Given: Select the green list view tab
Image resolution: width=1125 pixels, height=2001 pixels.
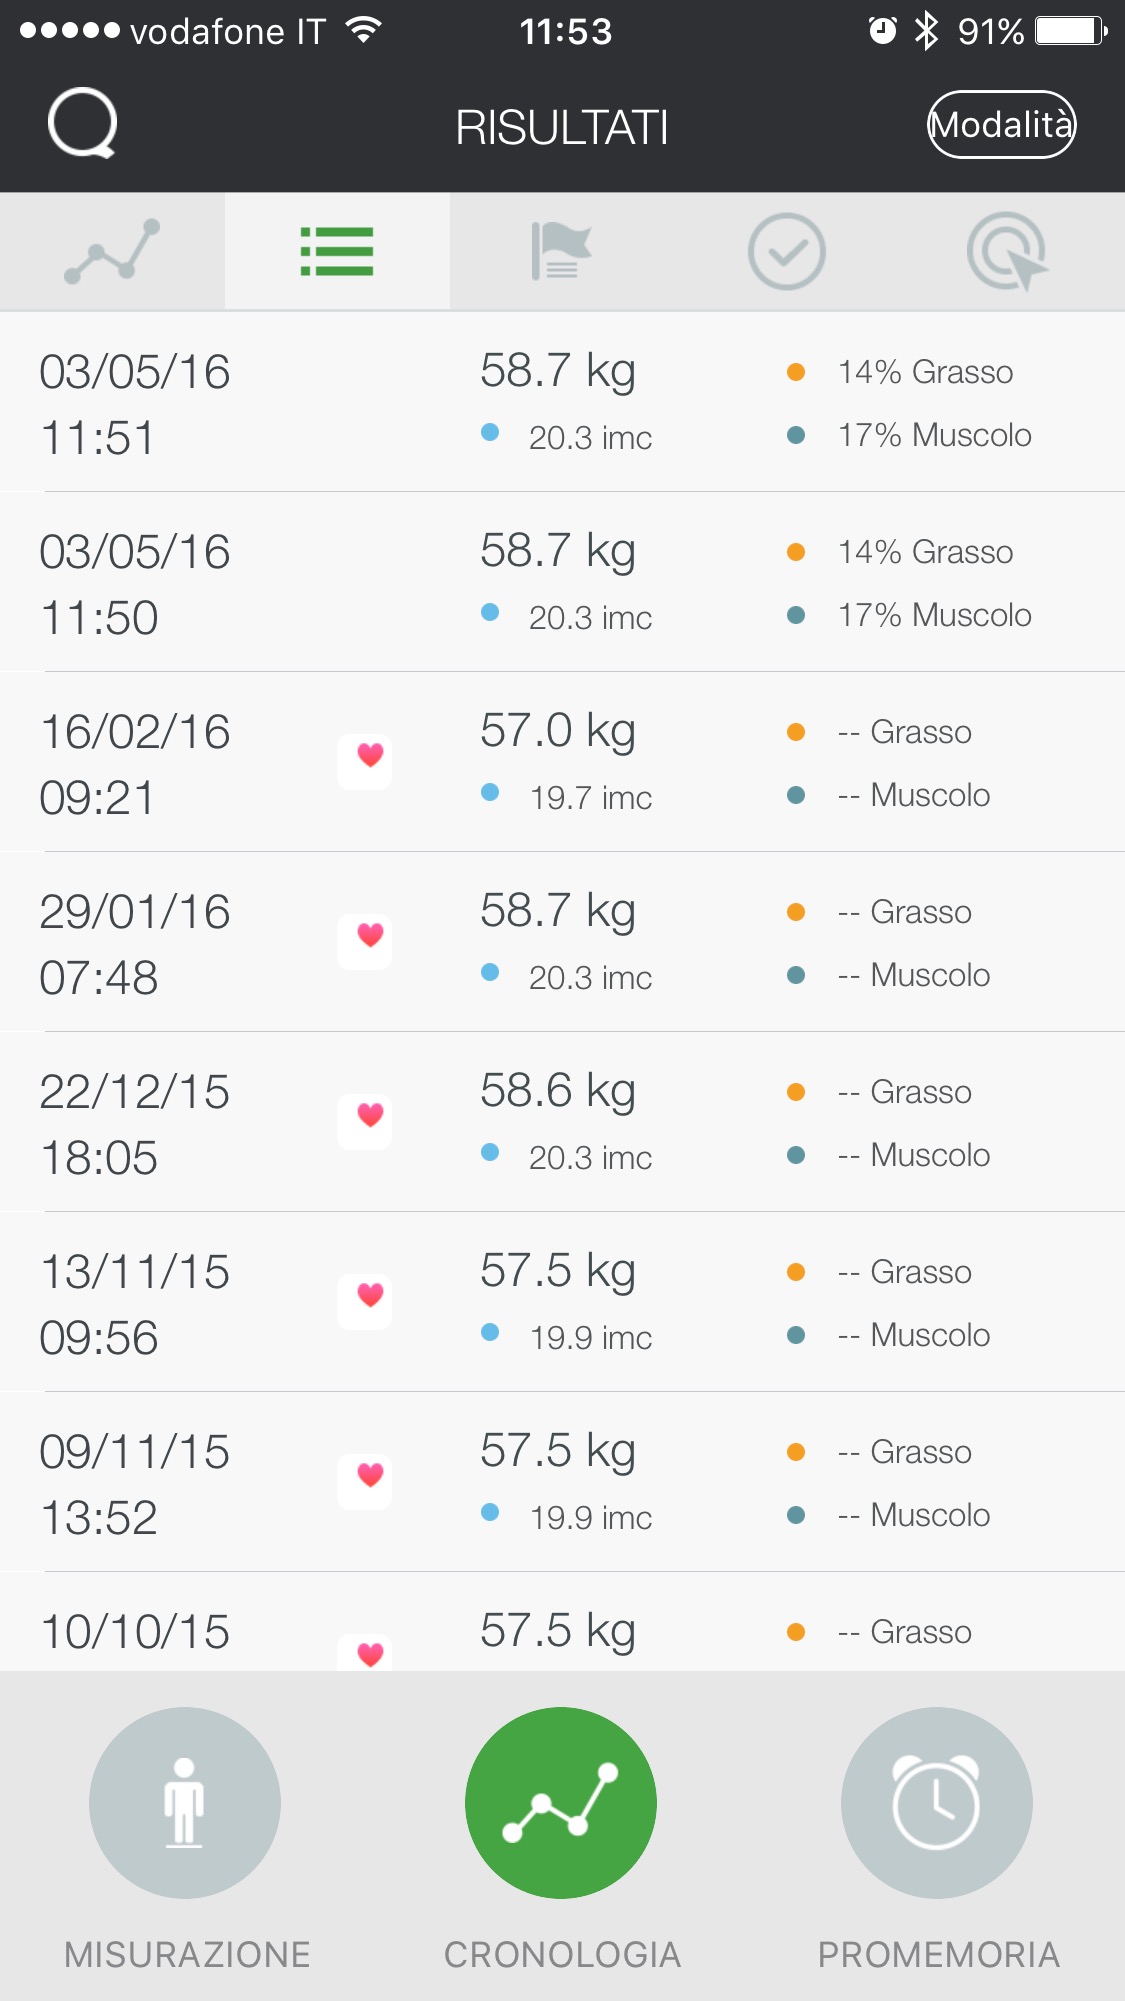Looking at the screenshot, I should point(337,251).
